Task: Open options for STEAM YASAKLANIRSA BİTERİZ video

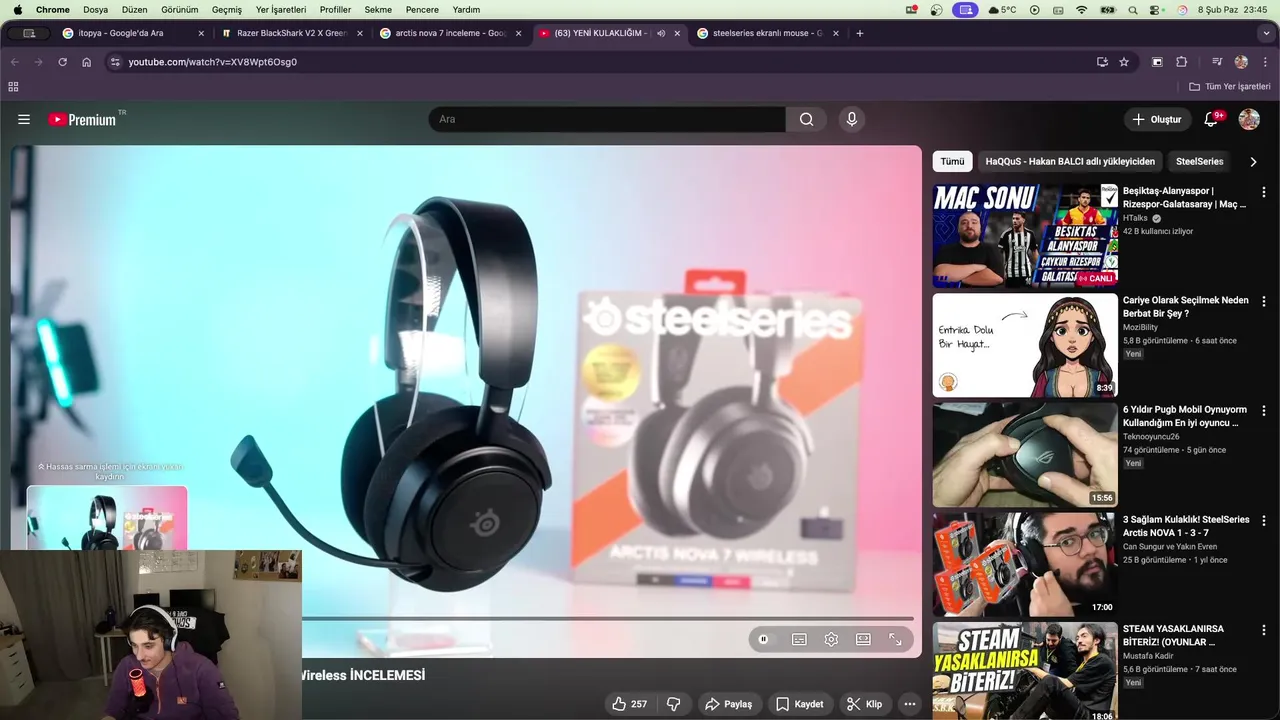Action: [1263, 630]
